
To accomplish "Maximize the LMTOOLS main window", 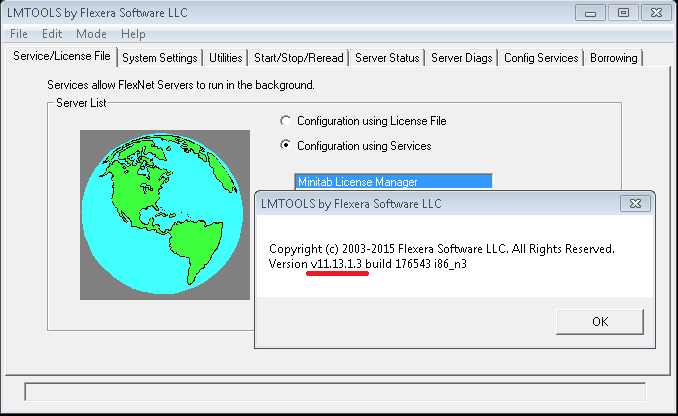I will tap(623, 13).
